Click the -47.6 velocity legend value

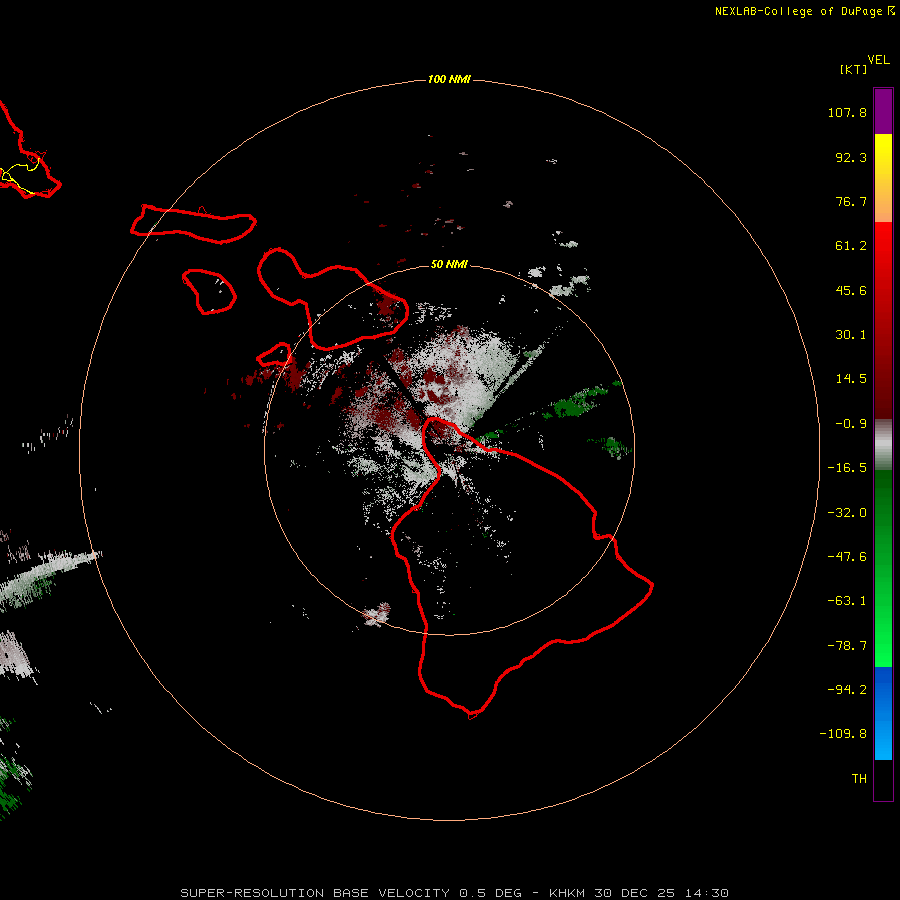point(847,557)
